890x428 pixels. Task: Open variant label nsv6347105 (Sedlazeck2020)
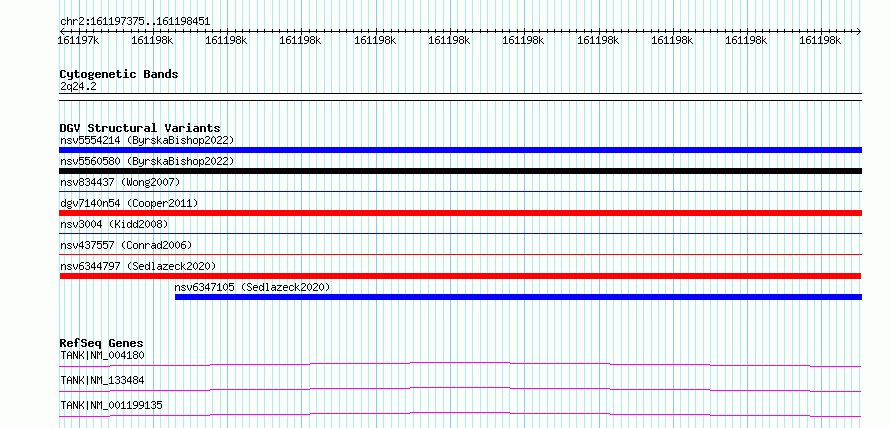click(x=252, y=287)
